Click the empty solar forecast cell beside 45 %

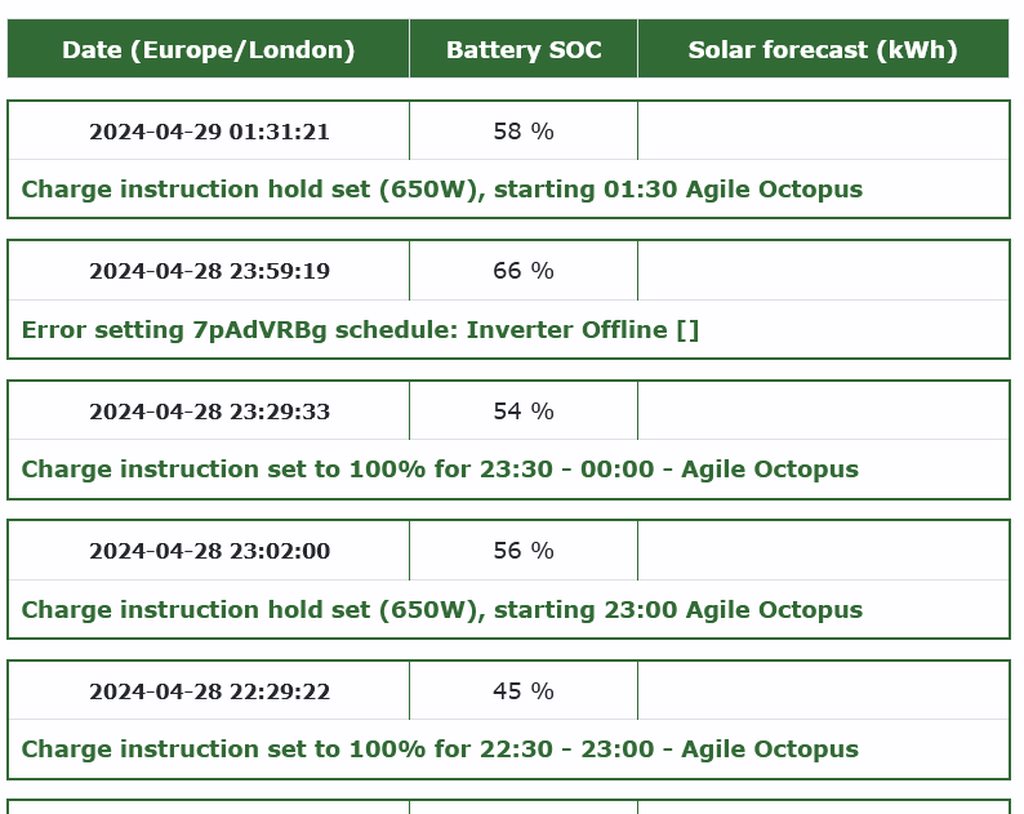pos(822,691)
